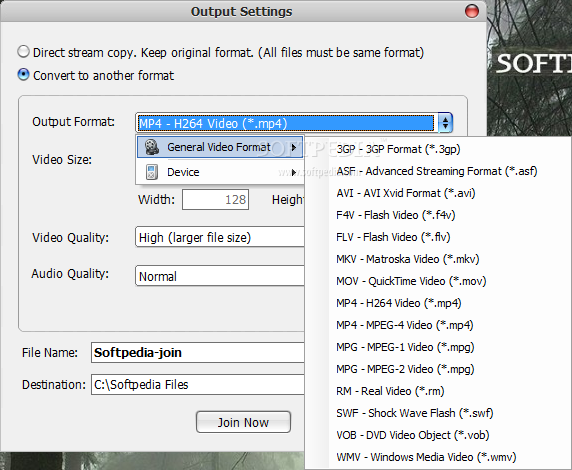Click the Video Quality label
572x470 pixels.
70,238
